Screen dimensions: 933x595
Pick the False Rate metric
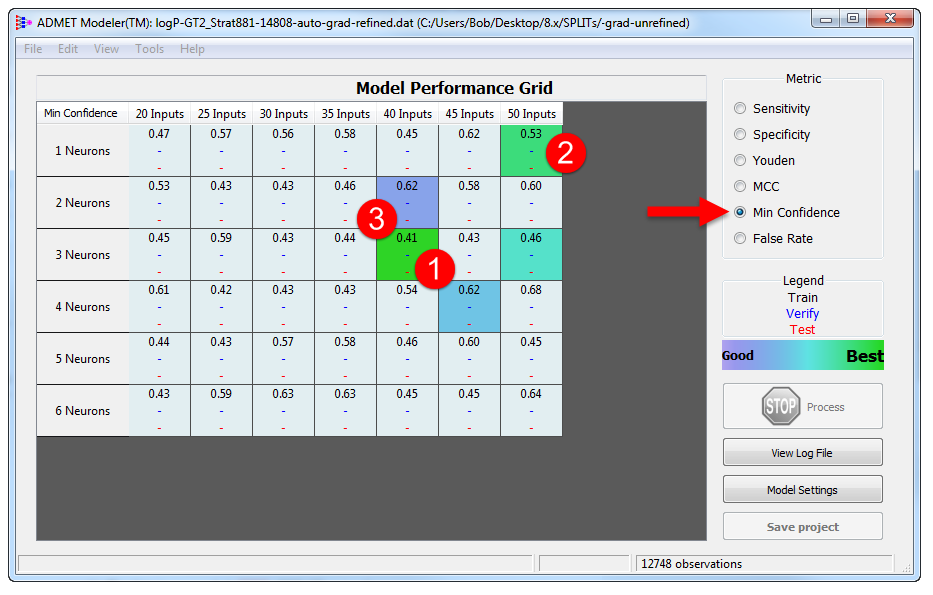point(740,239)
